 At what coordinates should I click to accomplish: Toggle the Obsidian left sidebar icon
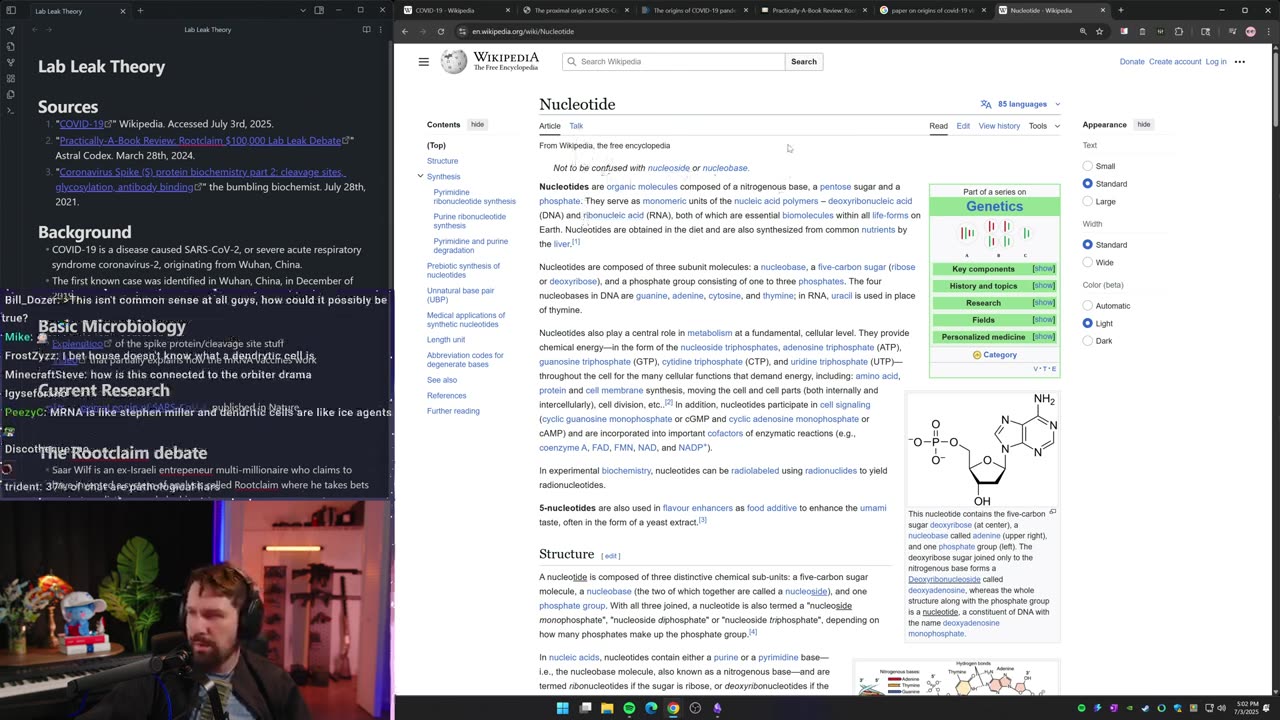pos(11,11)
